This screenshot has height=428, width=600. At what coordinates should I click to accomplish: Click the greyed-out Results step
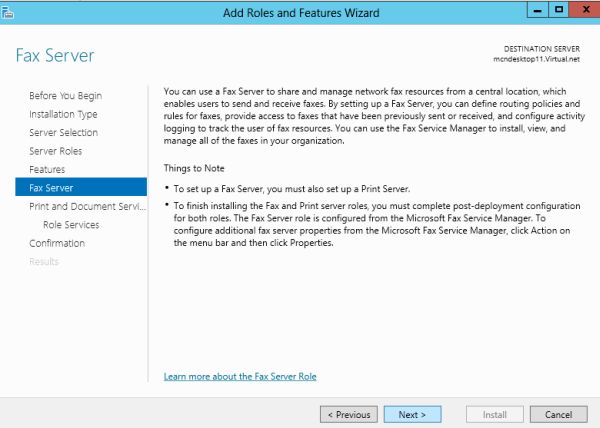(x=44, y=261)
